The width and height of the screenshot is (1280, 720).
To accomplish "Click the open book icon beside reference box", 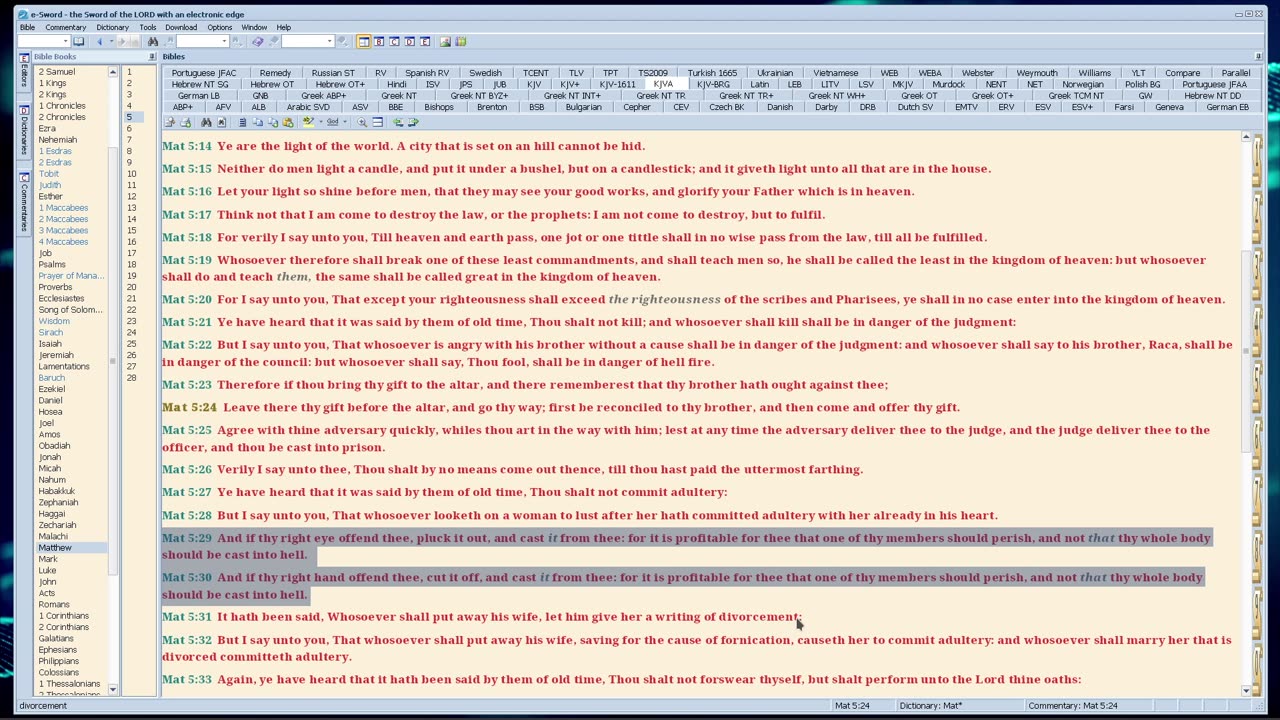I will tap(78, 41).
